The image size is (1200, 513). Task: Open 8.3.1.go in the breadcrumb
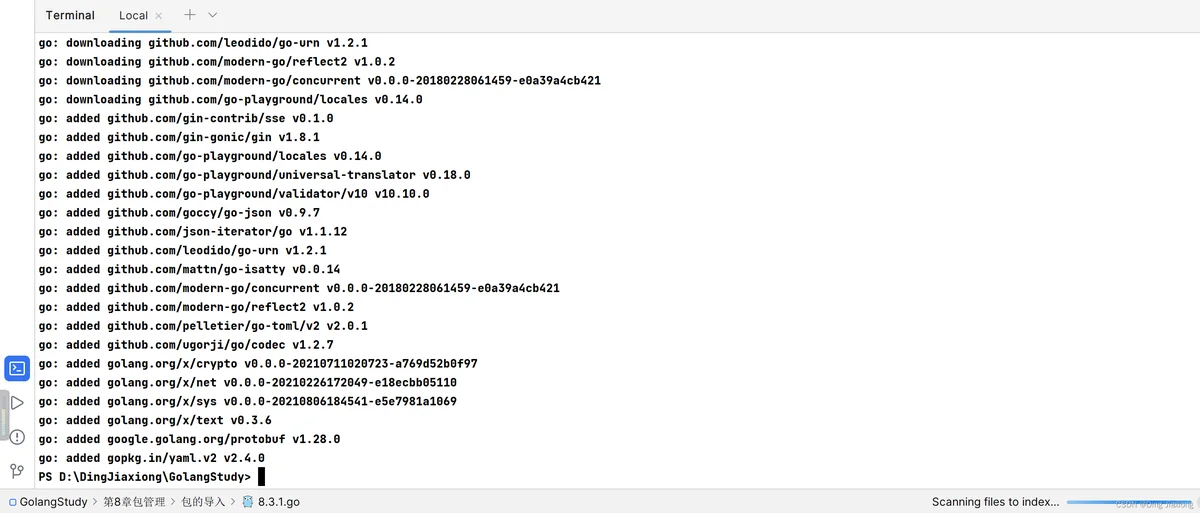[278, 502]
